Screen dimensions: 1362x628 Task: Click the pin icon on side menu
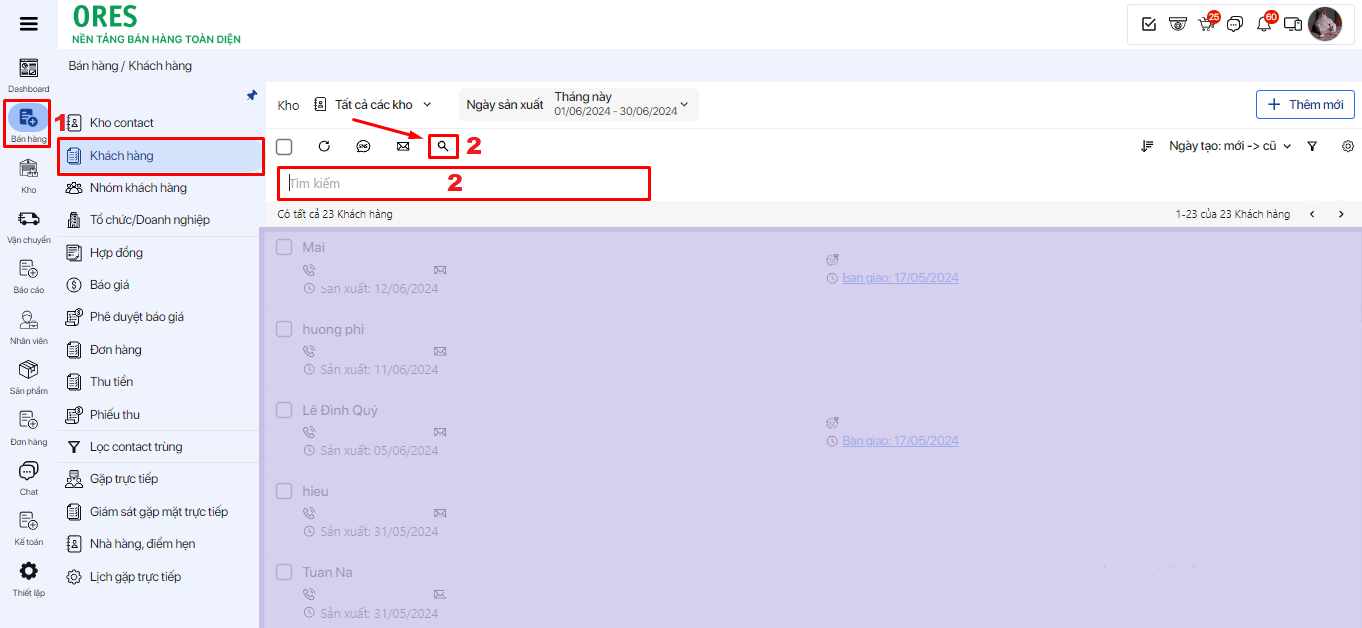[252, 96]
